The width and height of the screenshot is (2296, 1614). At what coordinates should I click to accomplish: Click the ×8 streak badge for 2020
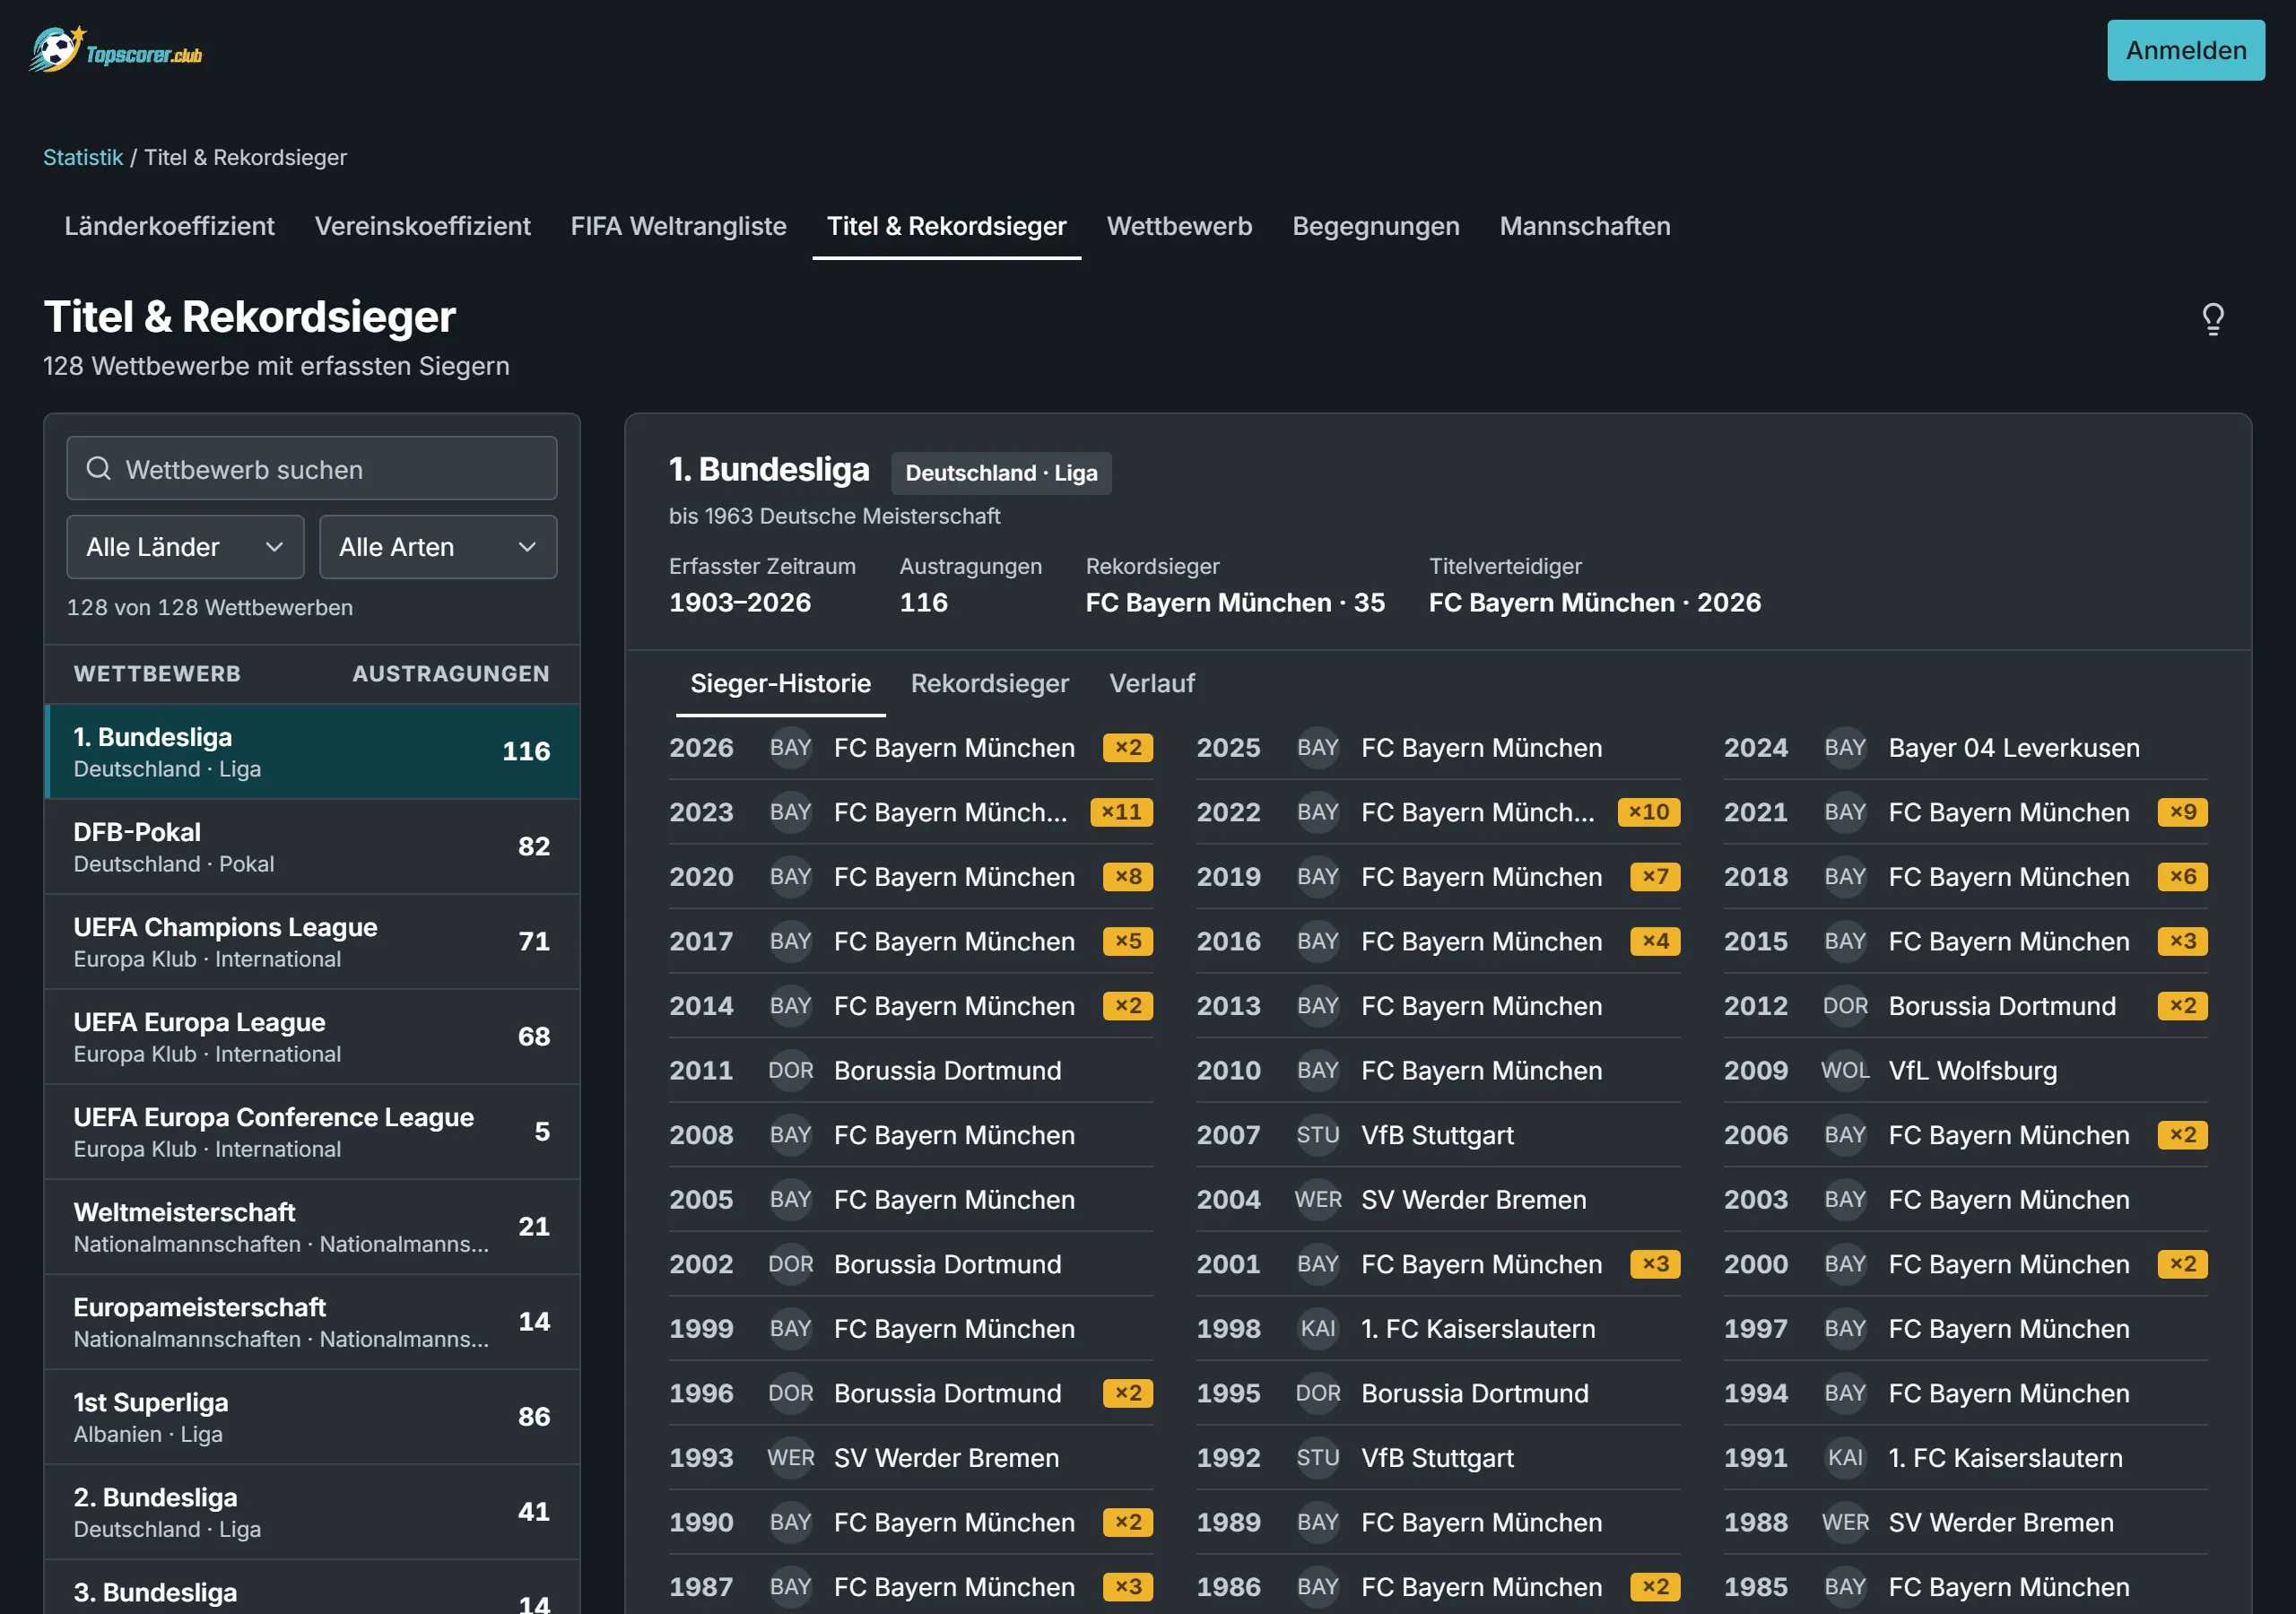point(1128,877)
